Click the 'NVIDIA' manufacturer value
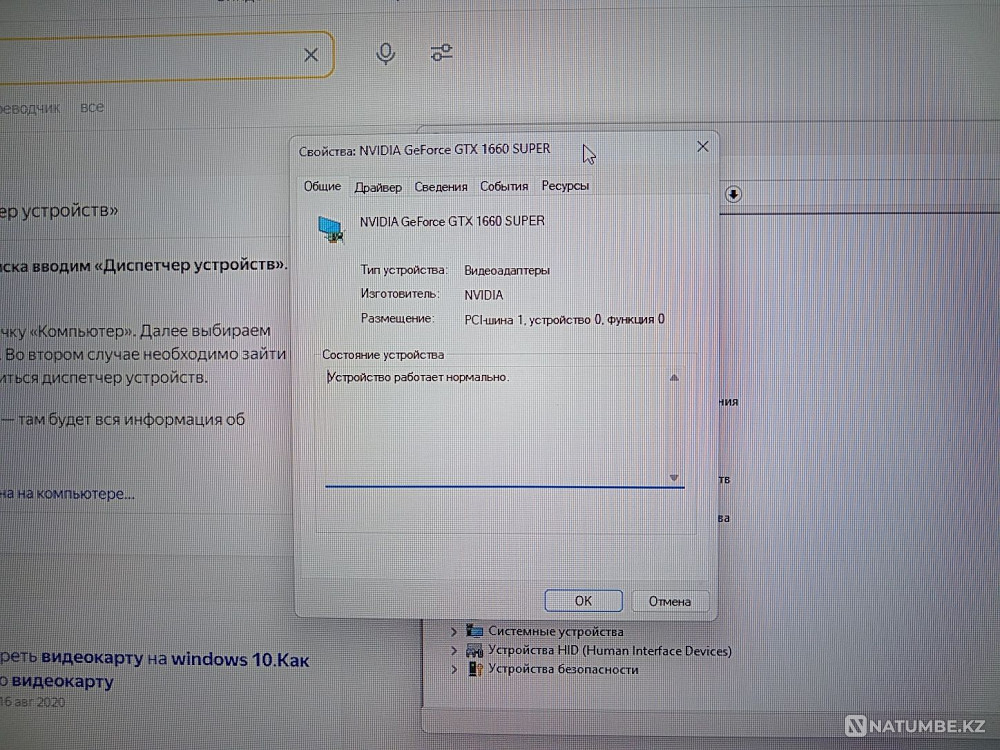1000x750 pixels. coord(483,295)
